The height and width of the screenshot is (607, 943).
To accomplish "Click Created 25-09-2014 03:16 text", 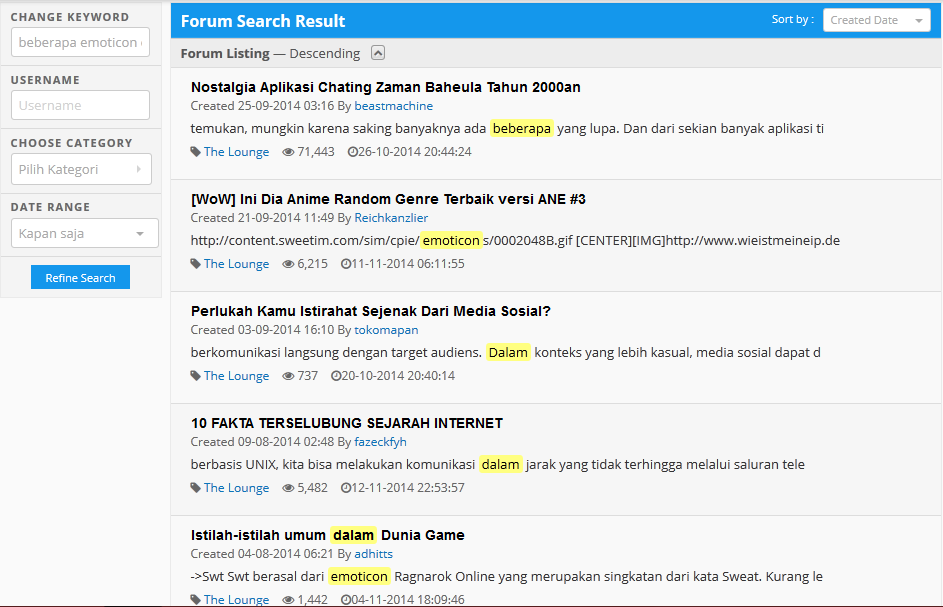I will point(262,106).
